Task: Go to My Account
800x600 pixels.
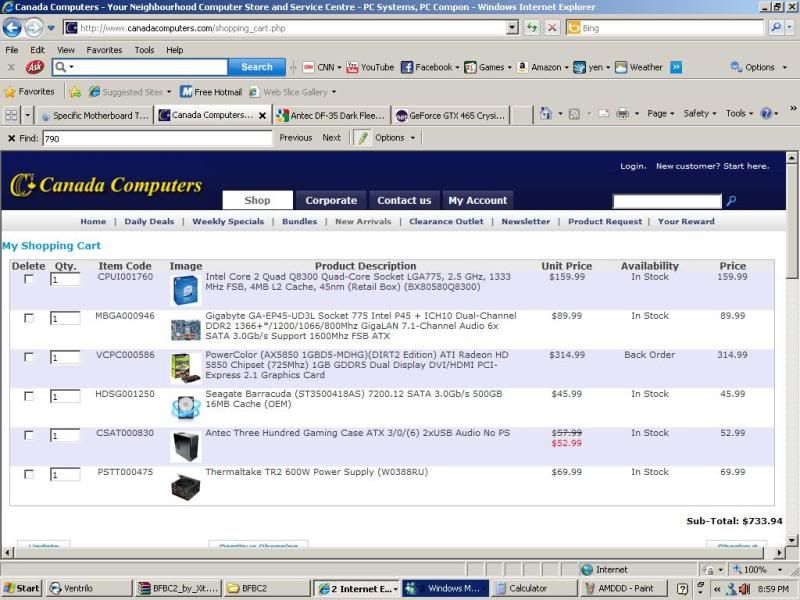Action: pyautogui.click(x=478, y=201)
